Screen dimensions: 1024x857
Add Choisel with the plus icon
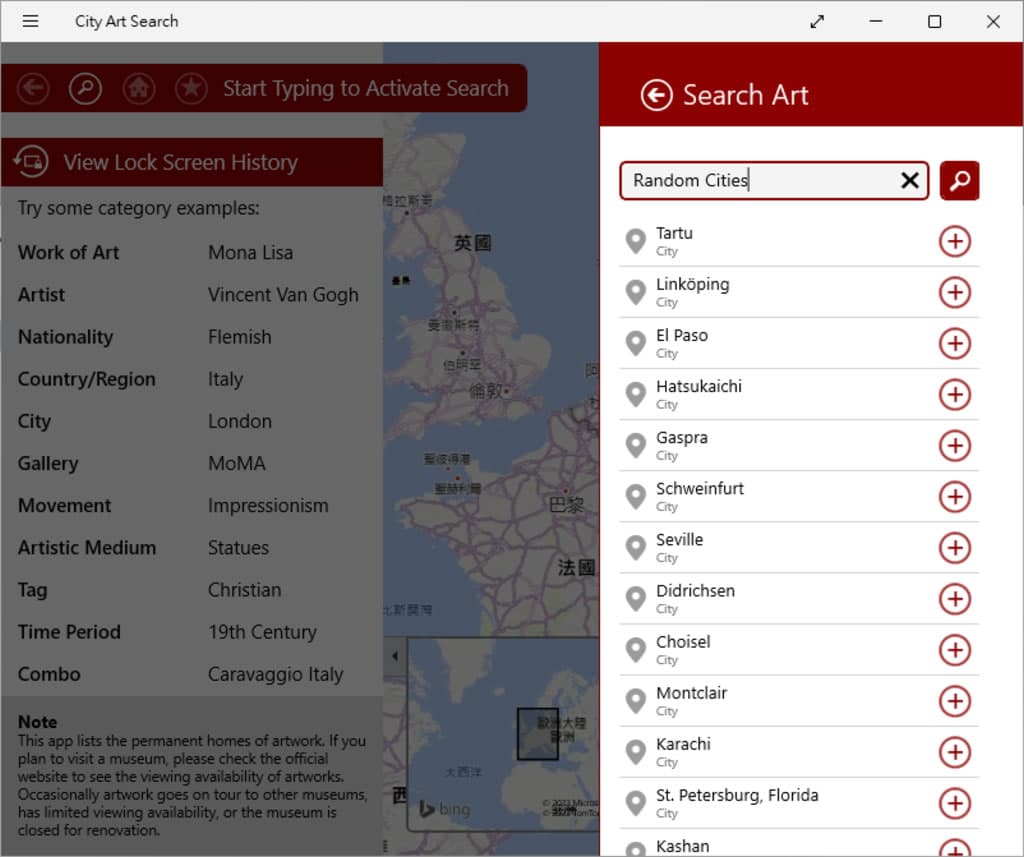pyautogui.click(x=955, y=650)
